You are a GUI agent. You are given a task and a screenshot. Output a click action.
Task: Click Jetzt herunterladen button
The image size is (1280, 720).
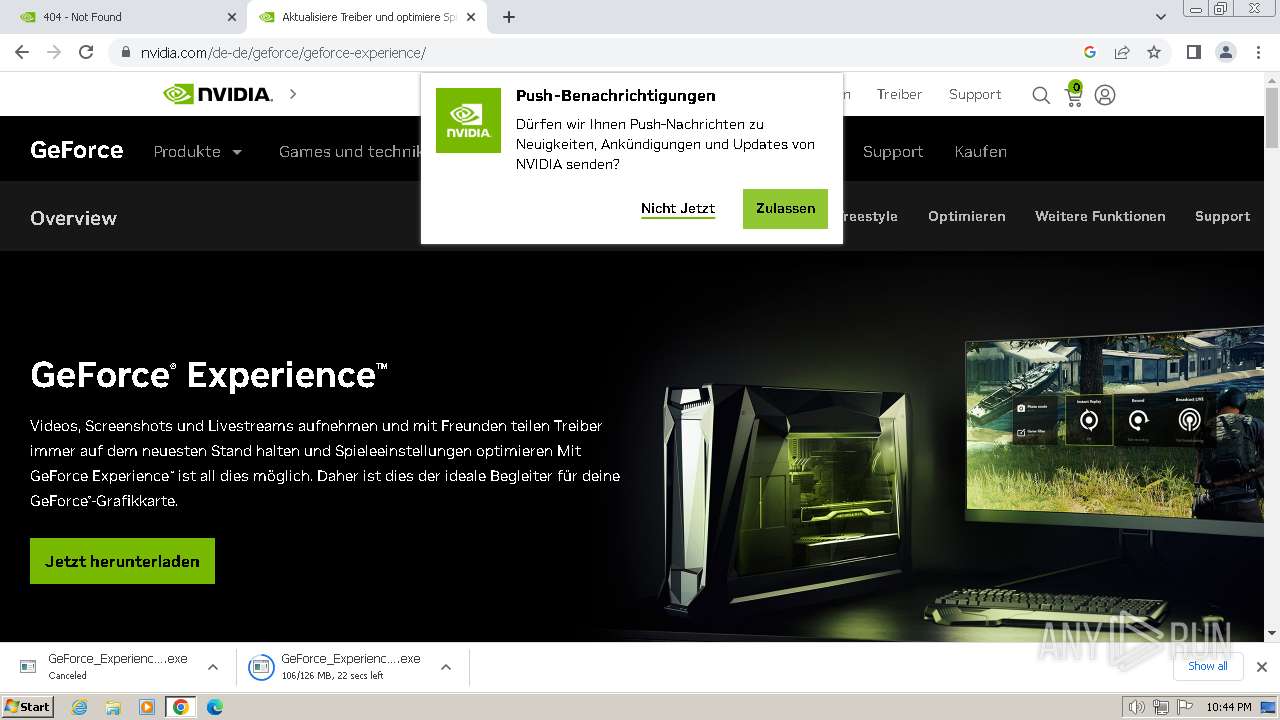[x=122, y=561]
